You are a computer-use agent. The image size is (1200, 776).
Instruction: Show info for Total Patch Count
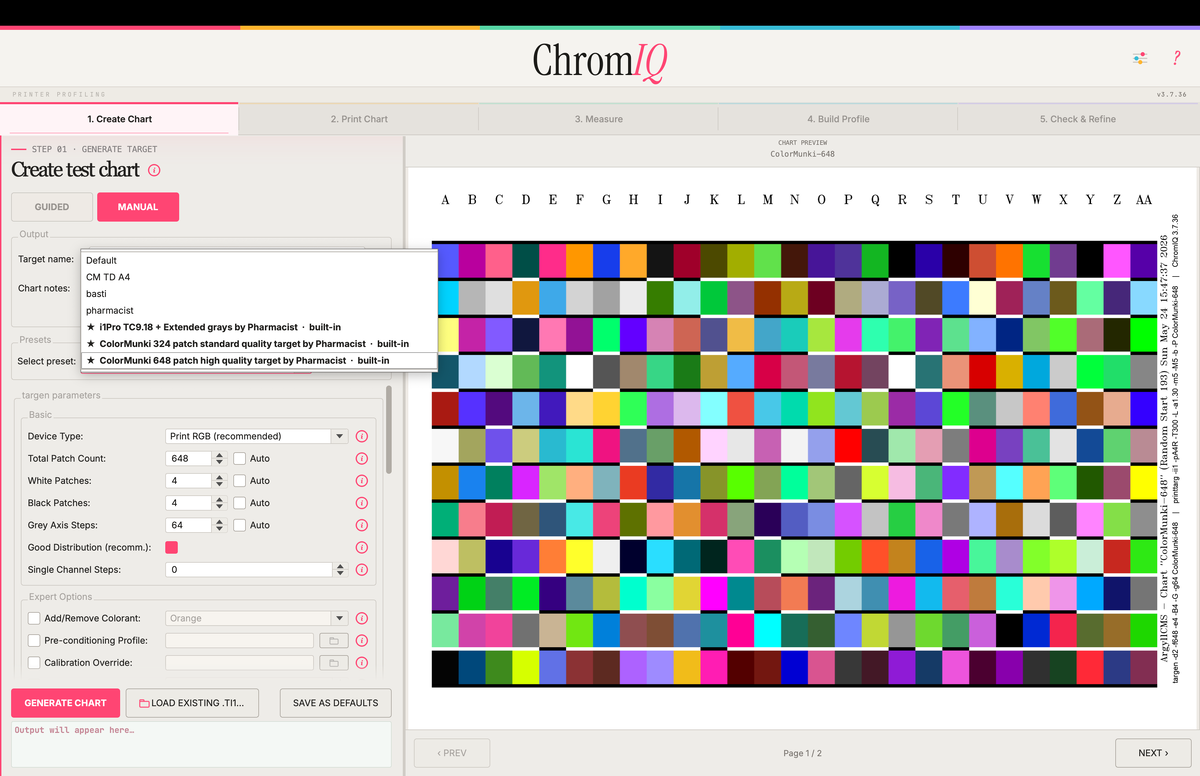362,458
